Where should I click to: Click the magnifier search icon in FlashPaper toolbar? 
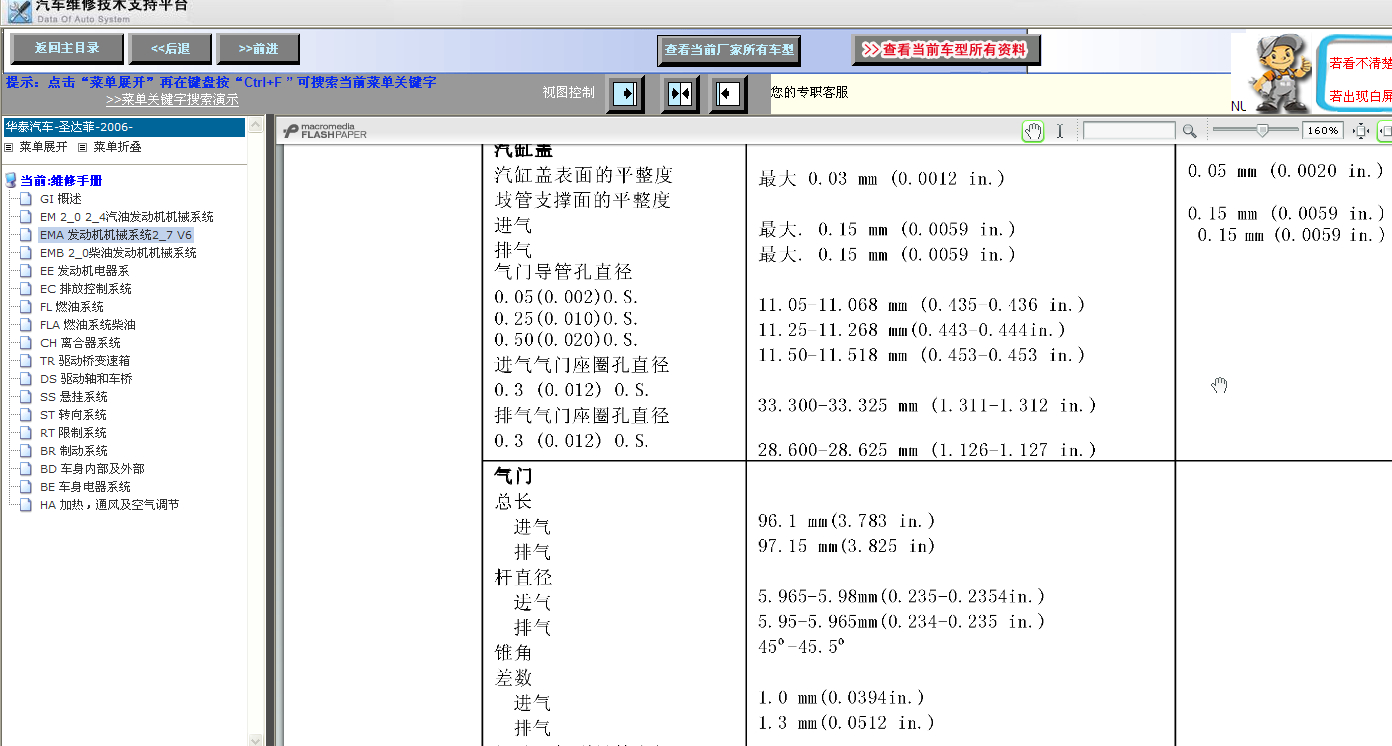[1189, 131]
